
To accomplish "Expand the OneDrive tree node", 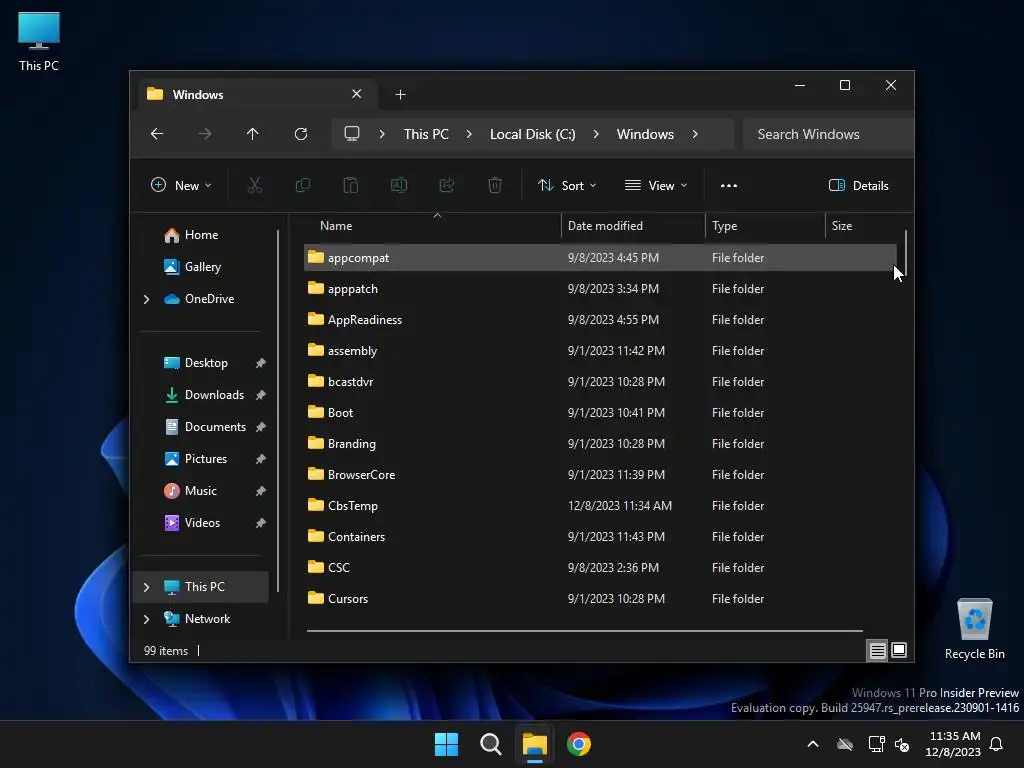I will click(146, 299).
